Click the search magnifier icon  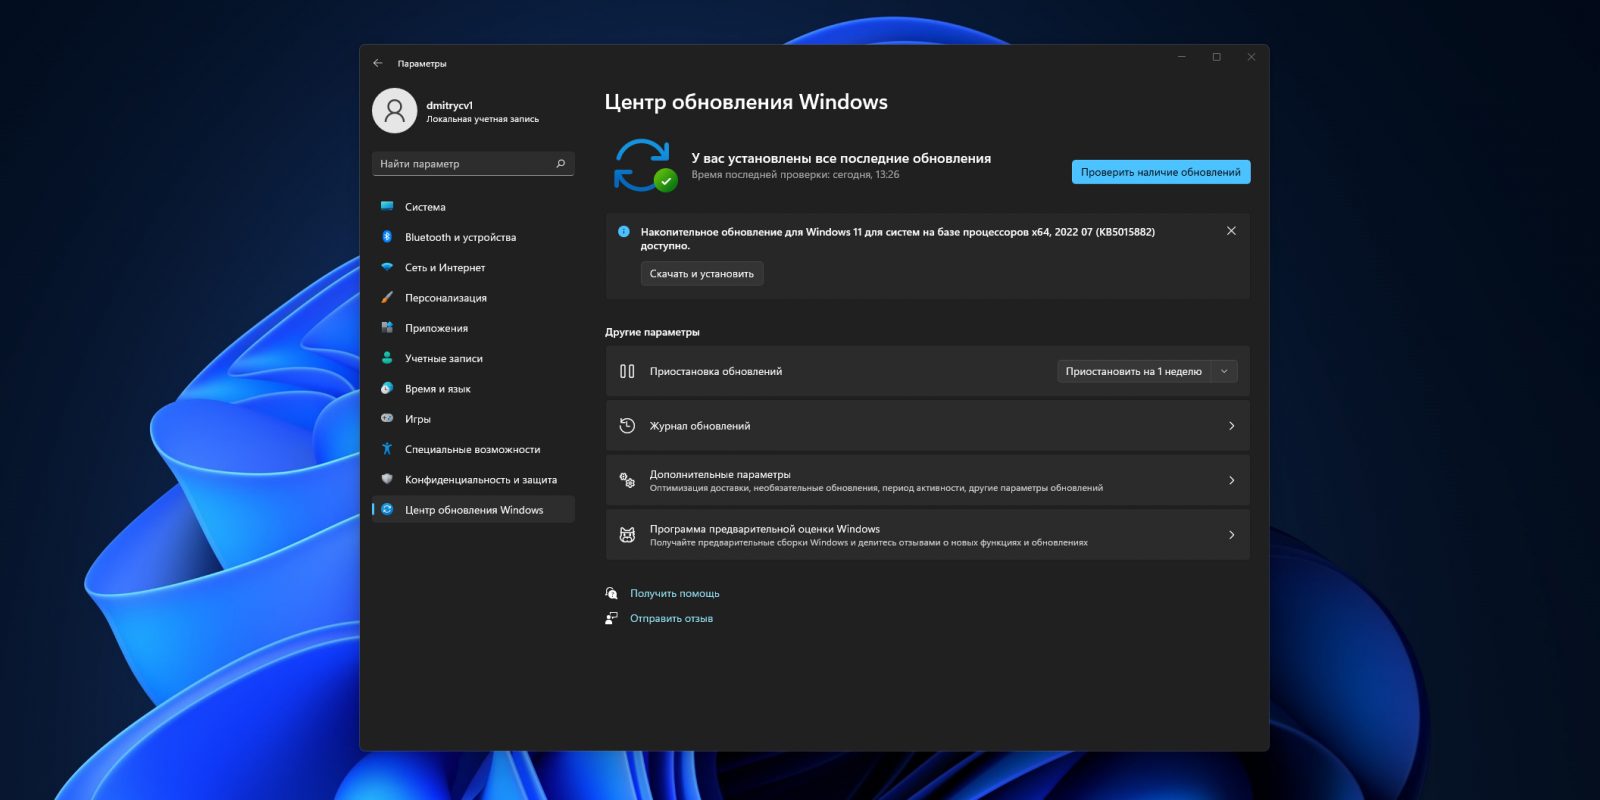tap(561, 164)
